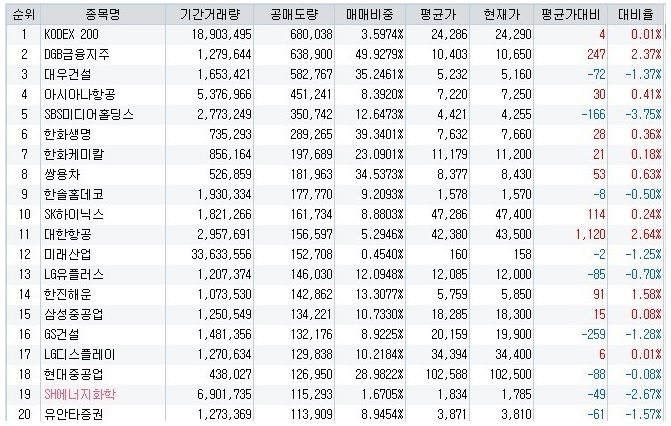Sort by 순위 column header
Screen dimensions: 671x426
(x=24, y=15)
